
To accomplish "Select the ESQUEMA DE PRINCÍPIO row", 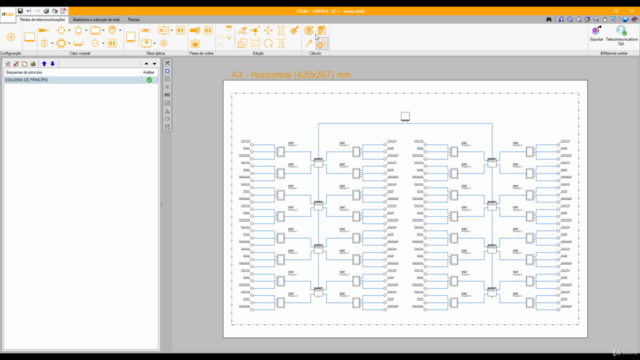I will click(x=81, y=80).
